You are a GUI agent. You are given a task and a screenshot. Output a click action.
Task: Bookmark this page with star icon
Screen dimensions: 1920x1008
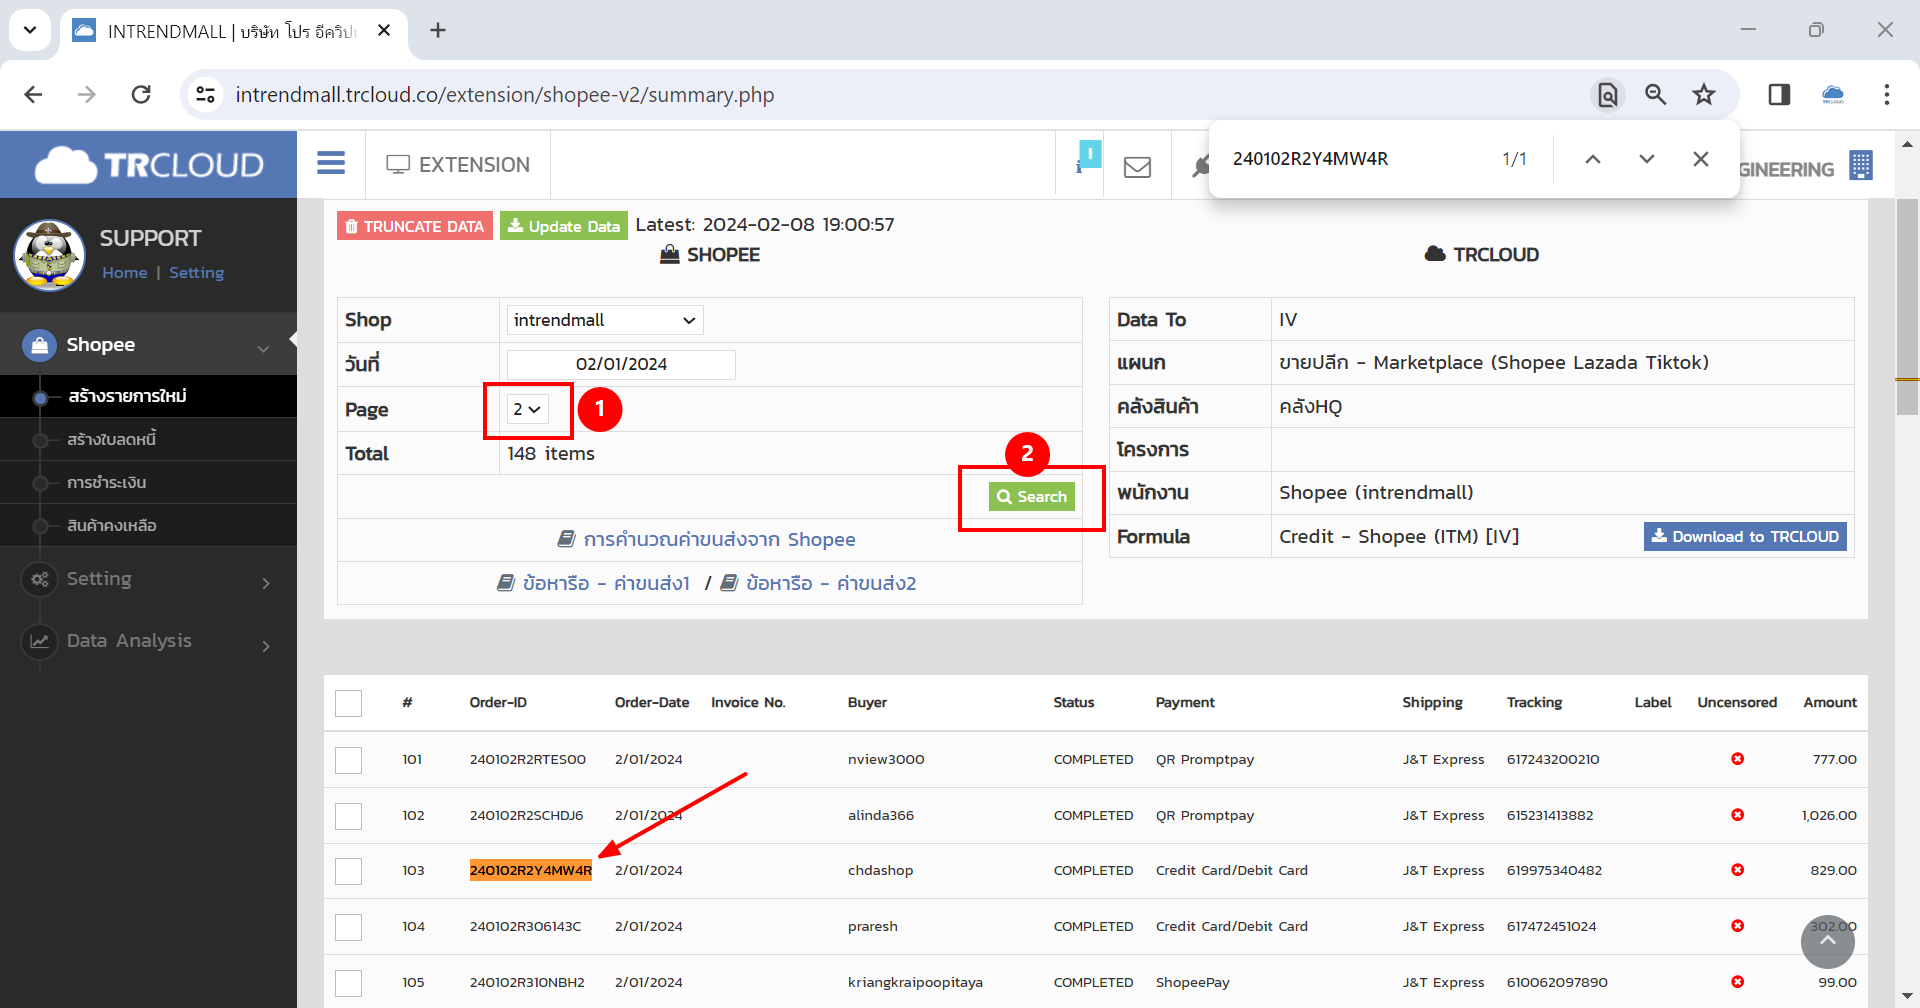coord(1704,94)
